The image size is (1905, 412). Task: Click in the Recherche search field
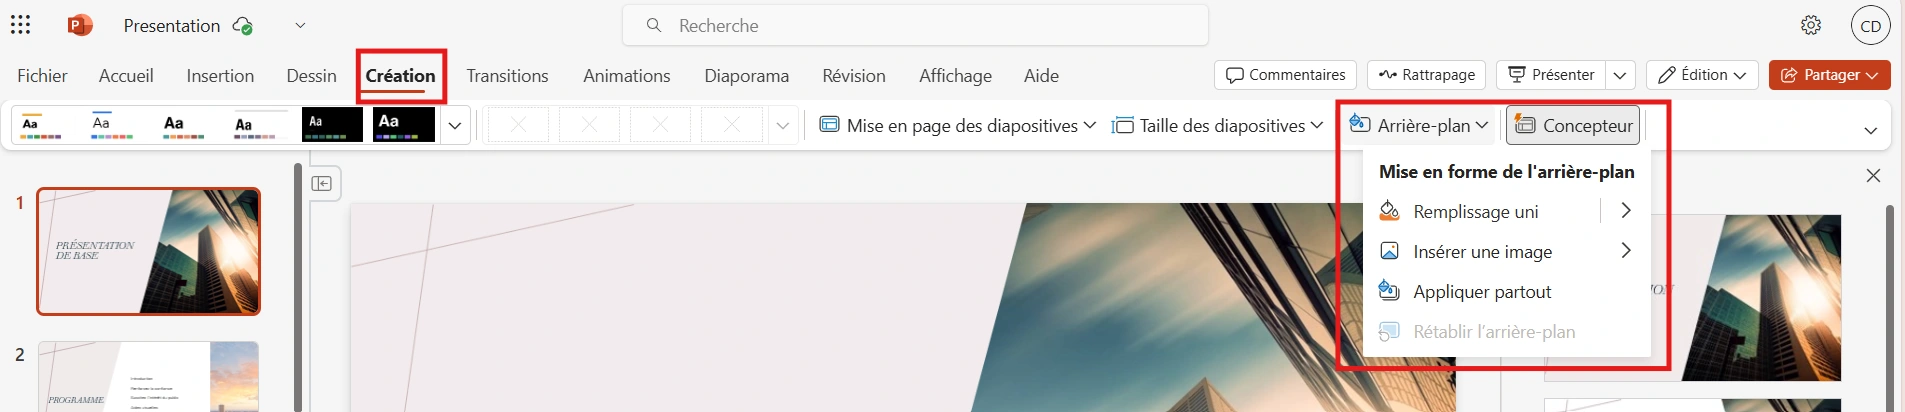pyautogui.click(x=915, y=25)
